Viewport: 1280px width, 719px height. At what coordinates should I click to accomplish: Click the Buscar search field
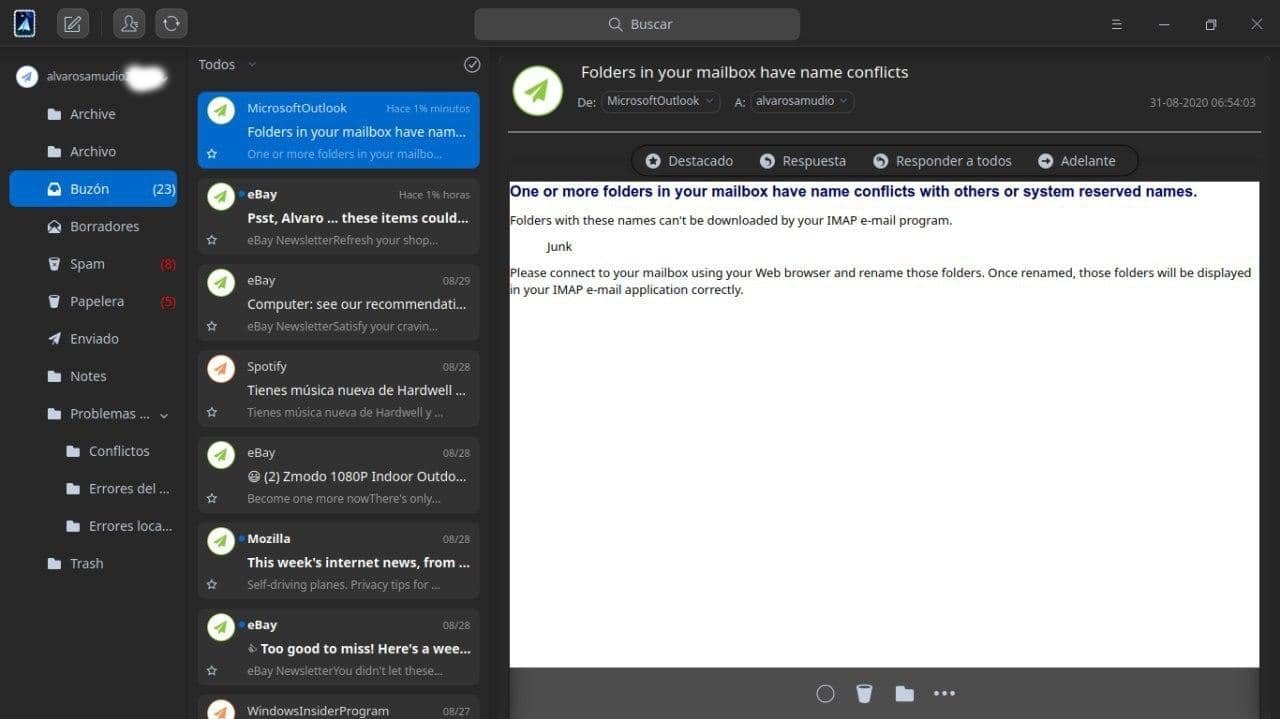[x=637, y=24]
